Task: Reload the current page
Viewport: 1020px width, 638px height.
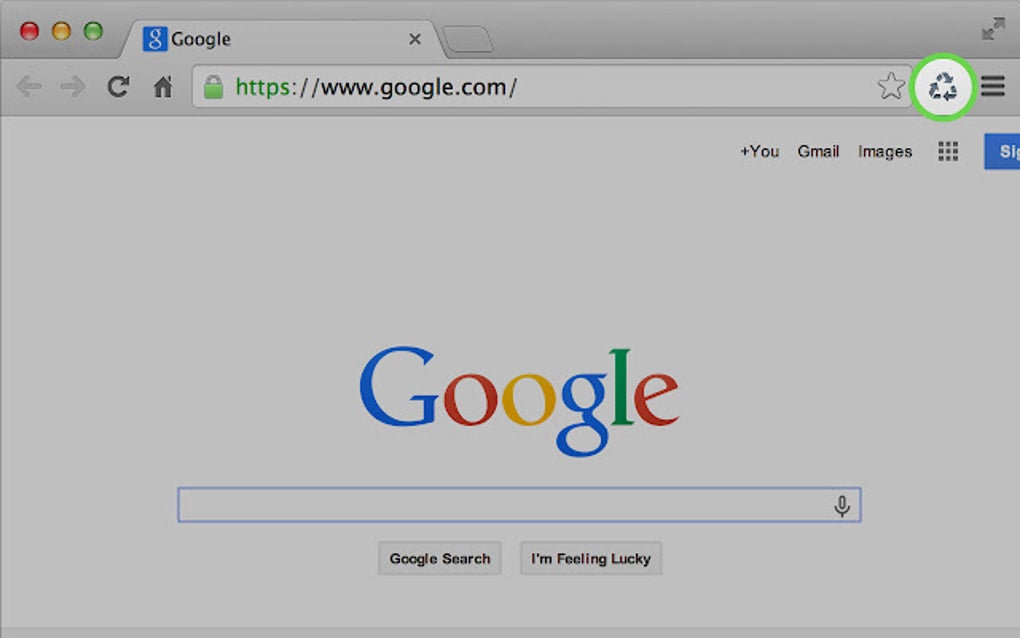Action: tap(118, 86)
